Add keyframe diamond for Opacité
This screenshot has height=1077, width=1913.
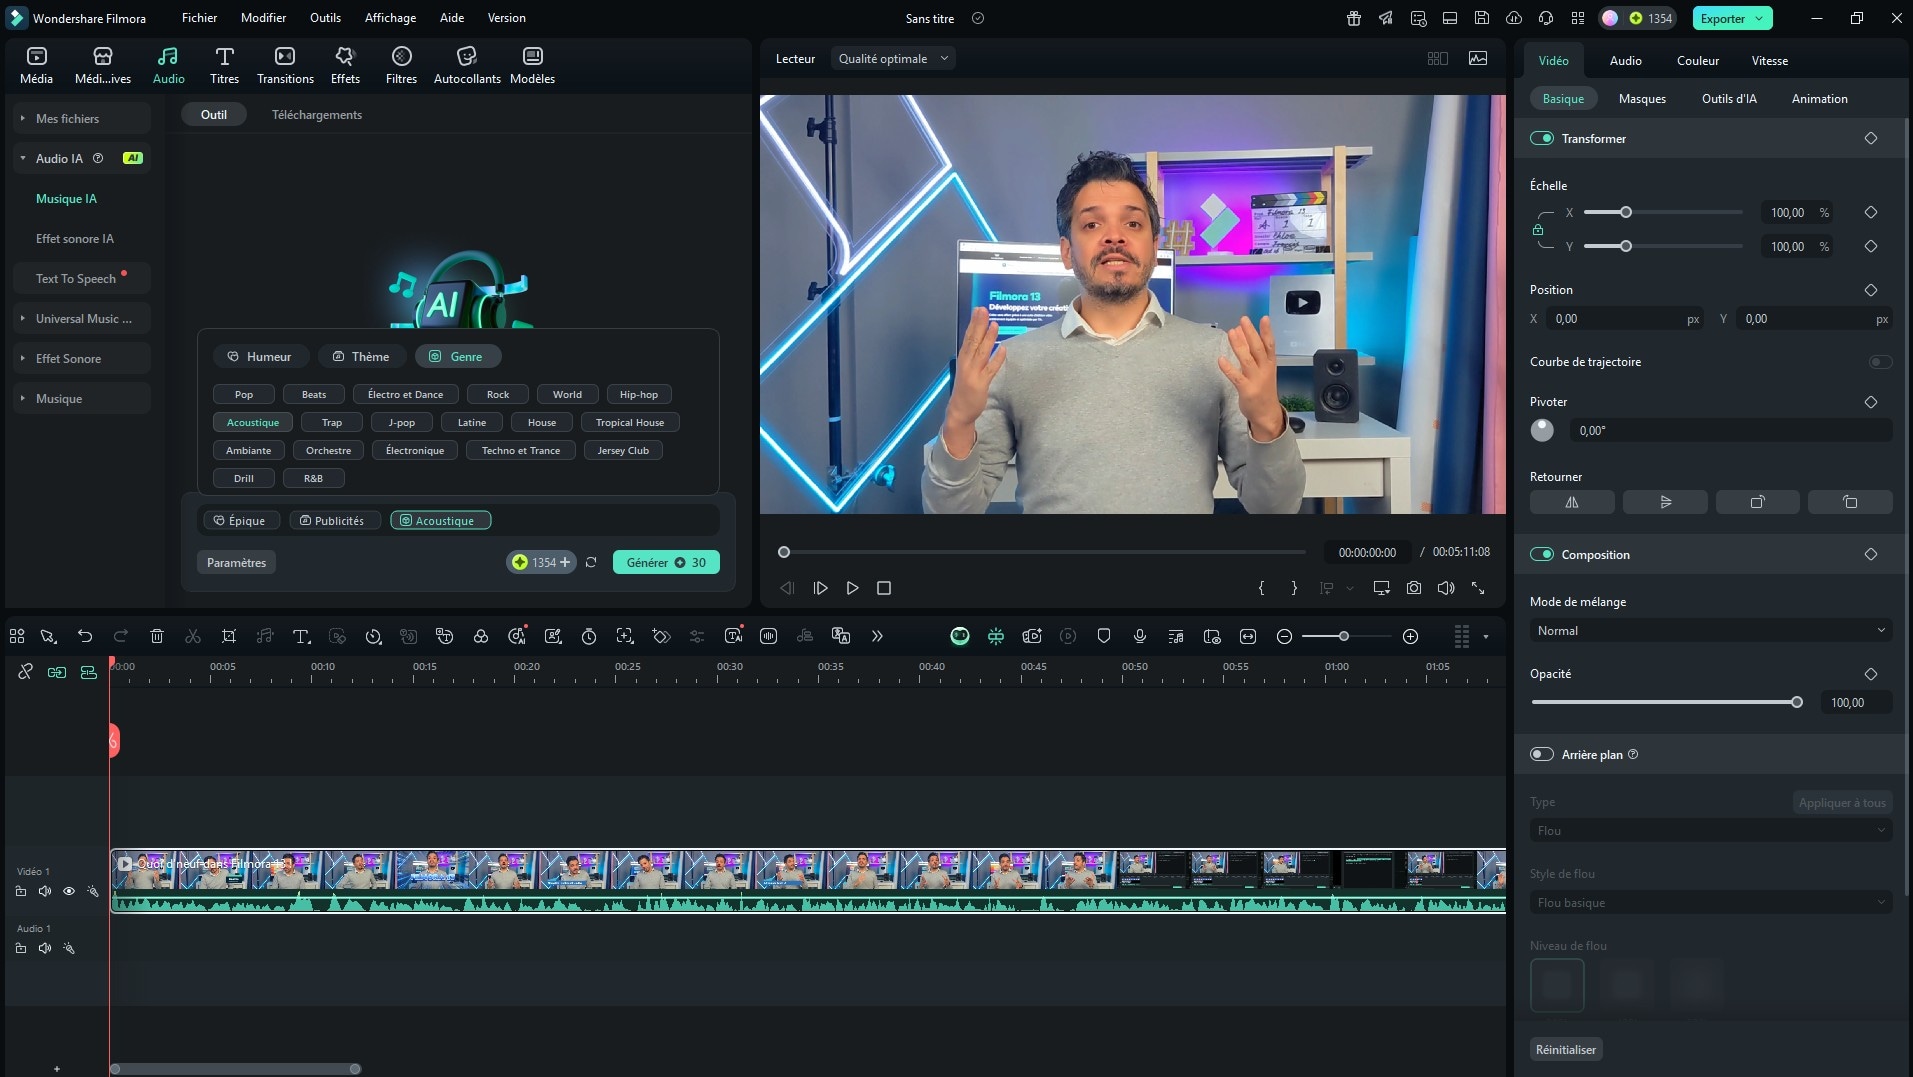tap(1871, 674)
